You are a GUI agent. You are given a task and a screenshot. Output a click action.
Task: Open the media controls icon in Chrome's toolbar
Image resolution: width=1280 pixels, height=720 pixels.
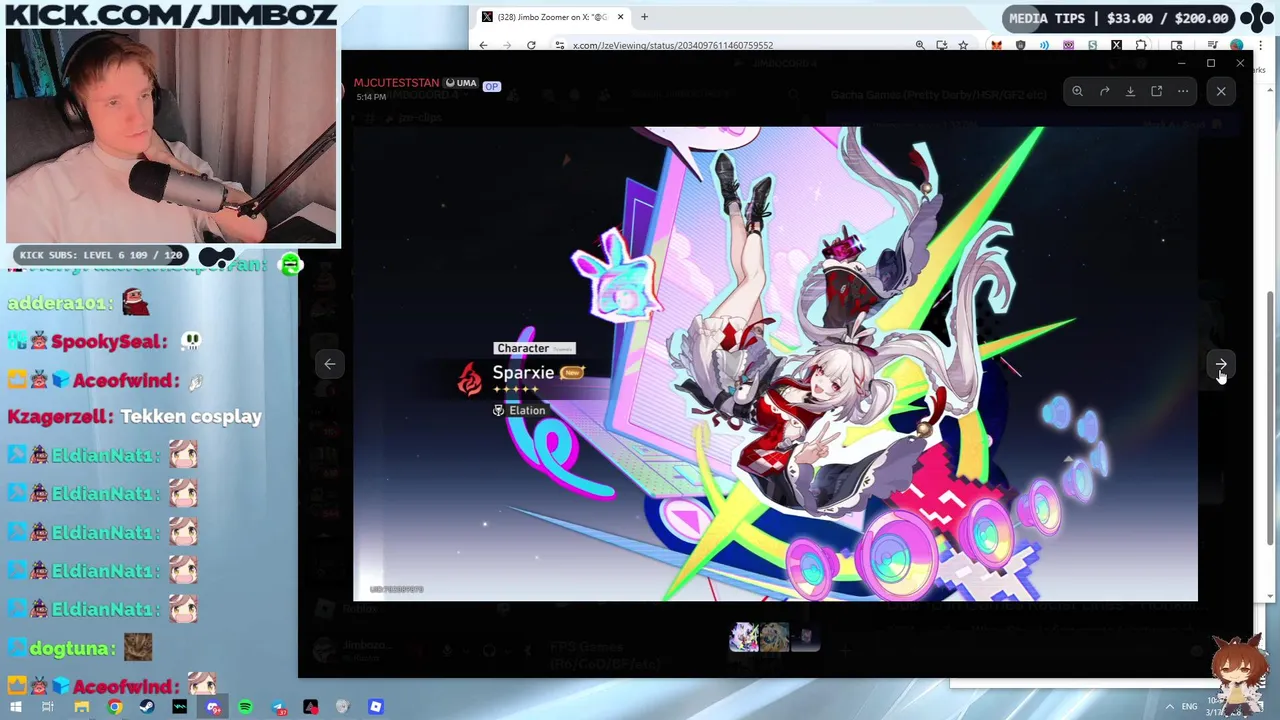point(1214,45)
